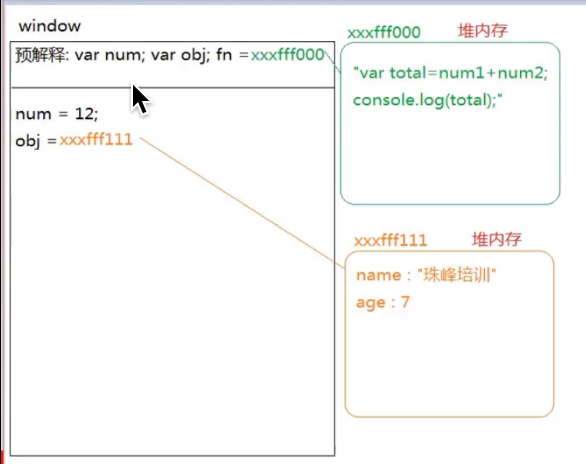
Task: Click the green 'xxxfff000' address after fn =
Action: tap(287, 55)
